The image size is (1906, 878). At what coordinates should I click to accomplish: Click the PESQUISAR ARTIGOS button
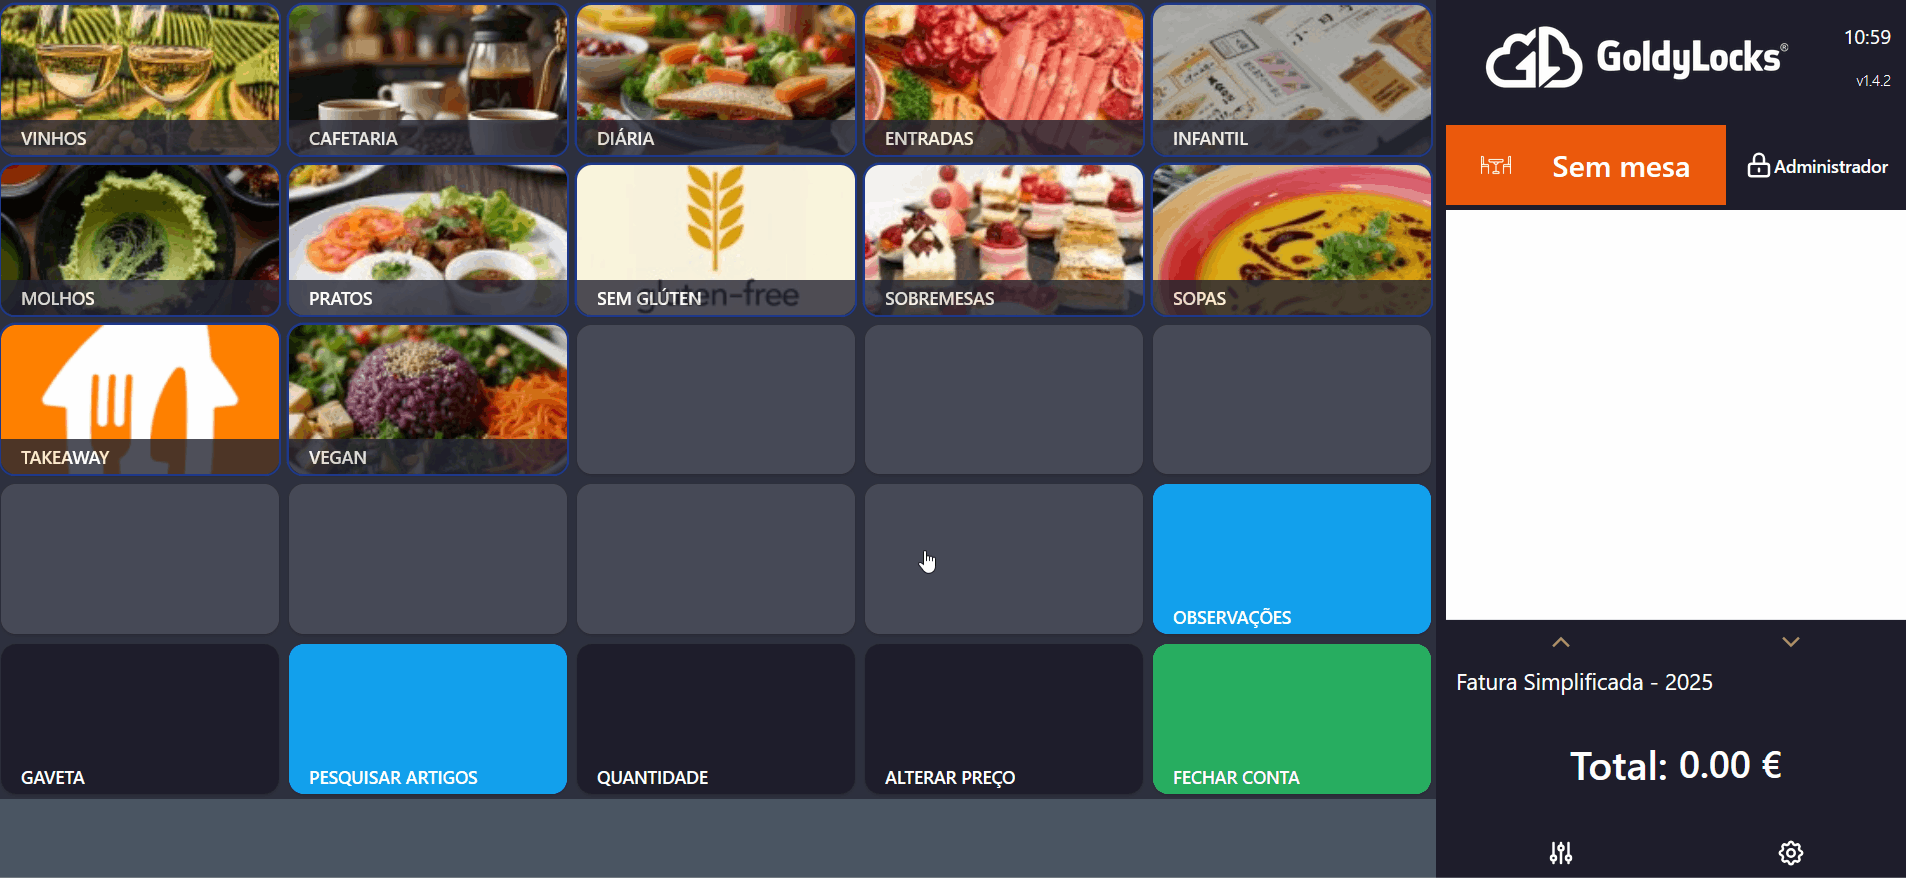pos(428,719)
